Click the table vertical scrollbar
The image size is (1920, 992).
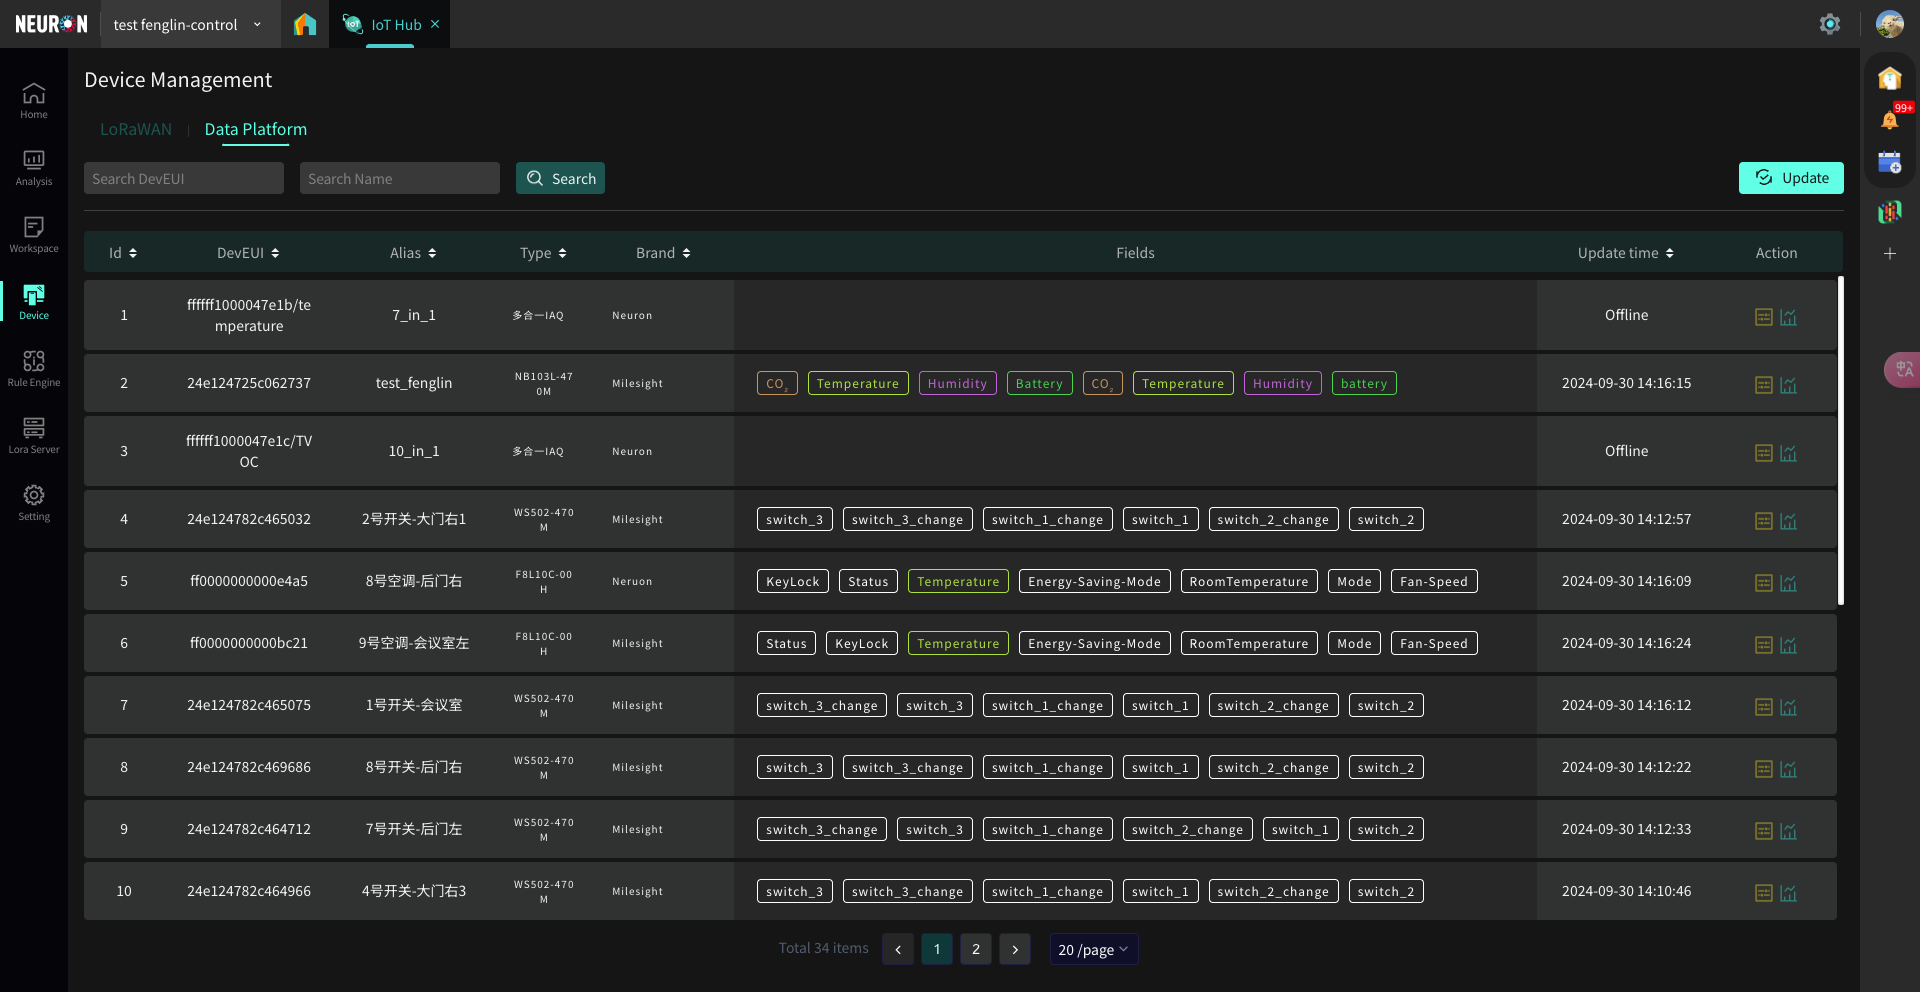point(1840,440)
